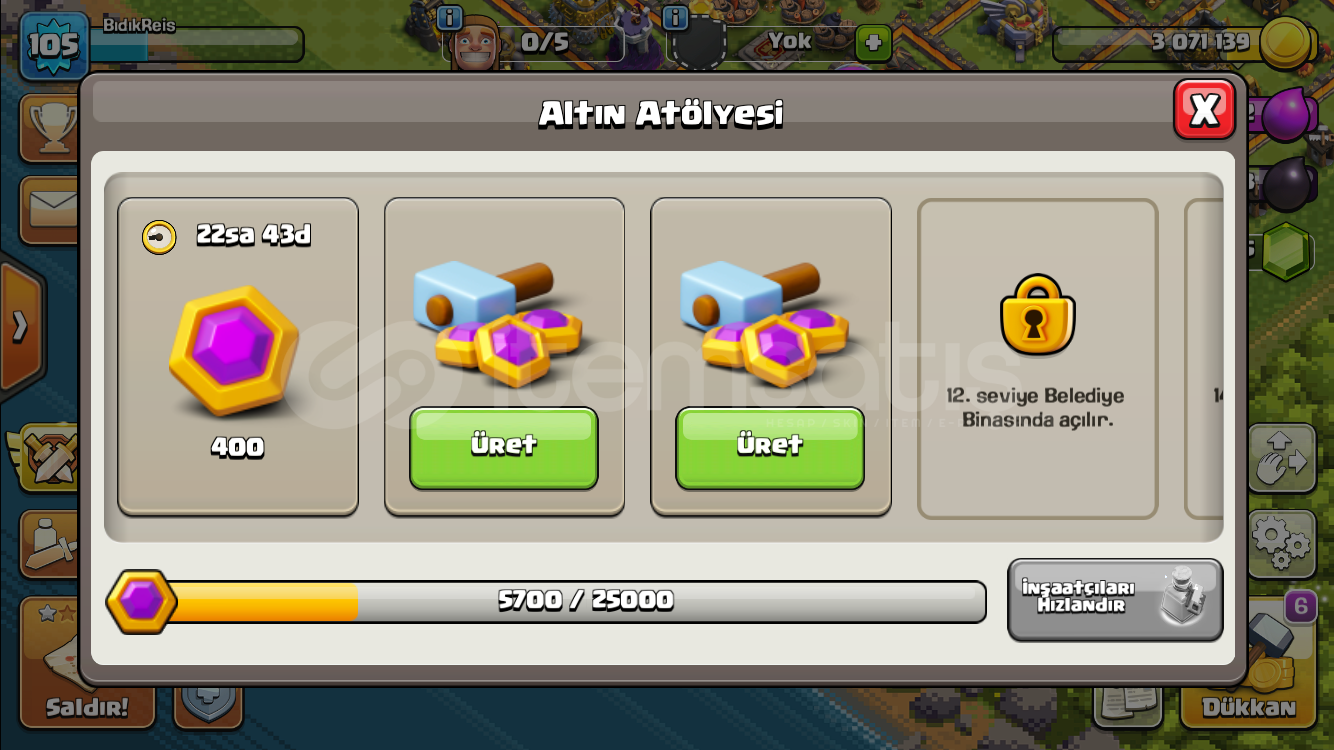
Task: Tap the info icon above barbarian portrait
Action: (x=450, y=17)
